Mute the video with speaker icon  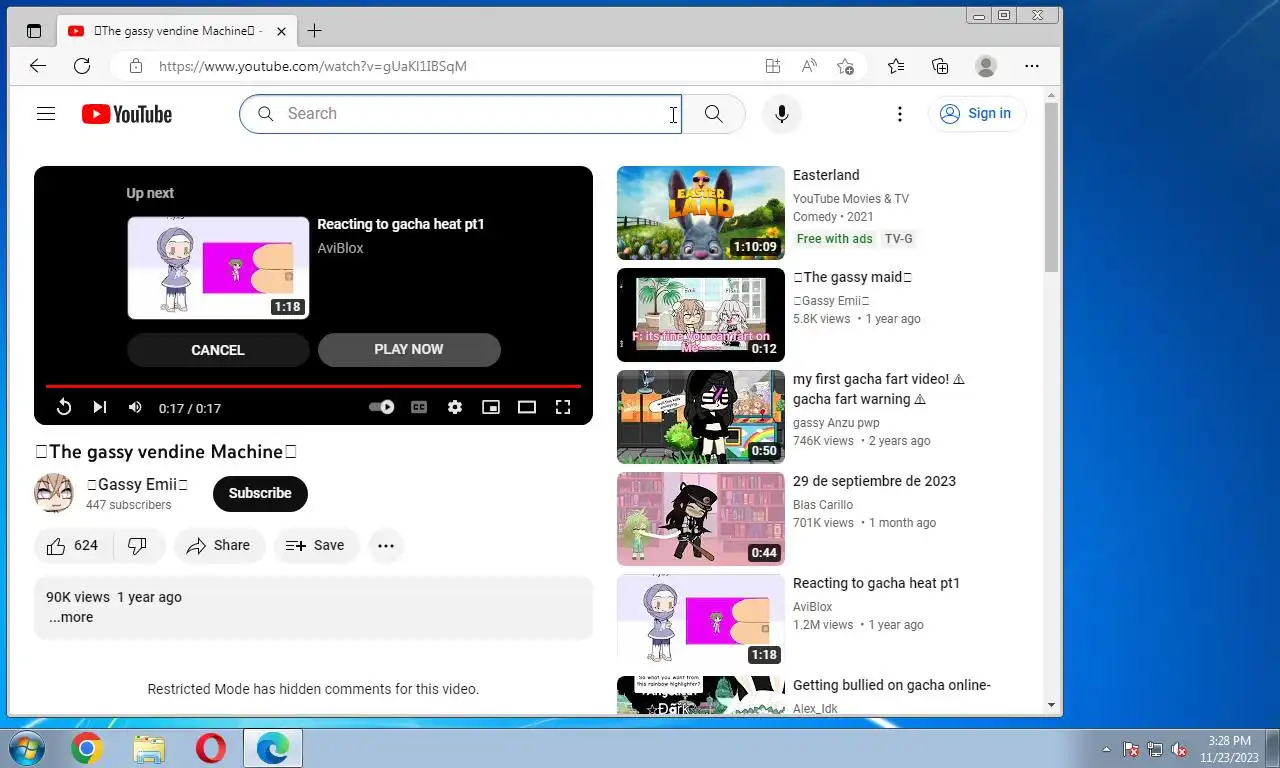click(x=135, y=407)
